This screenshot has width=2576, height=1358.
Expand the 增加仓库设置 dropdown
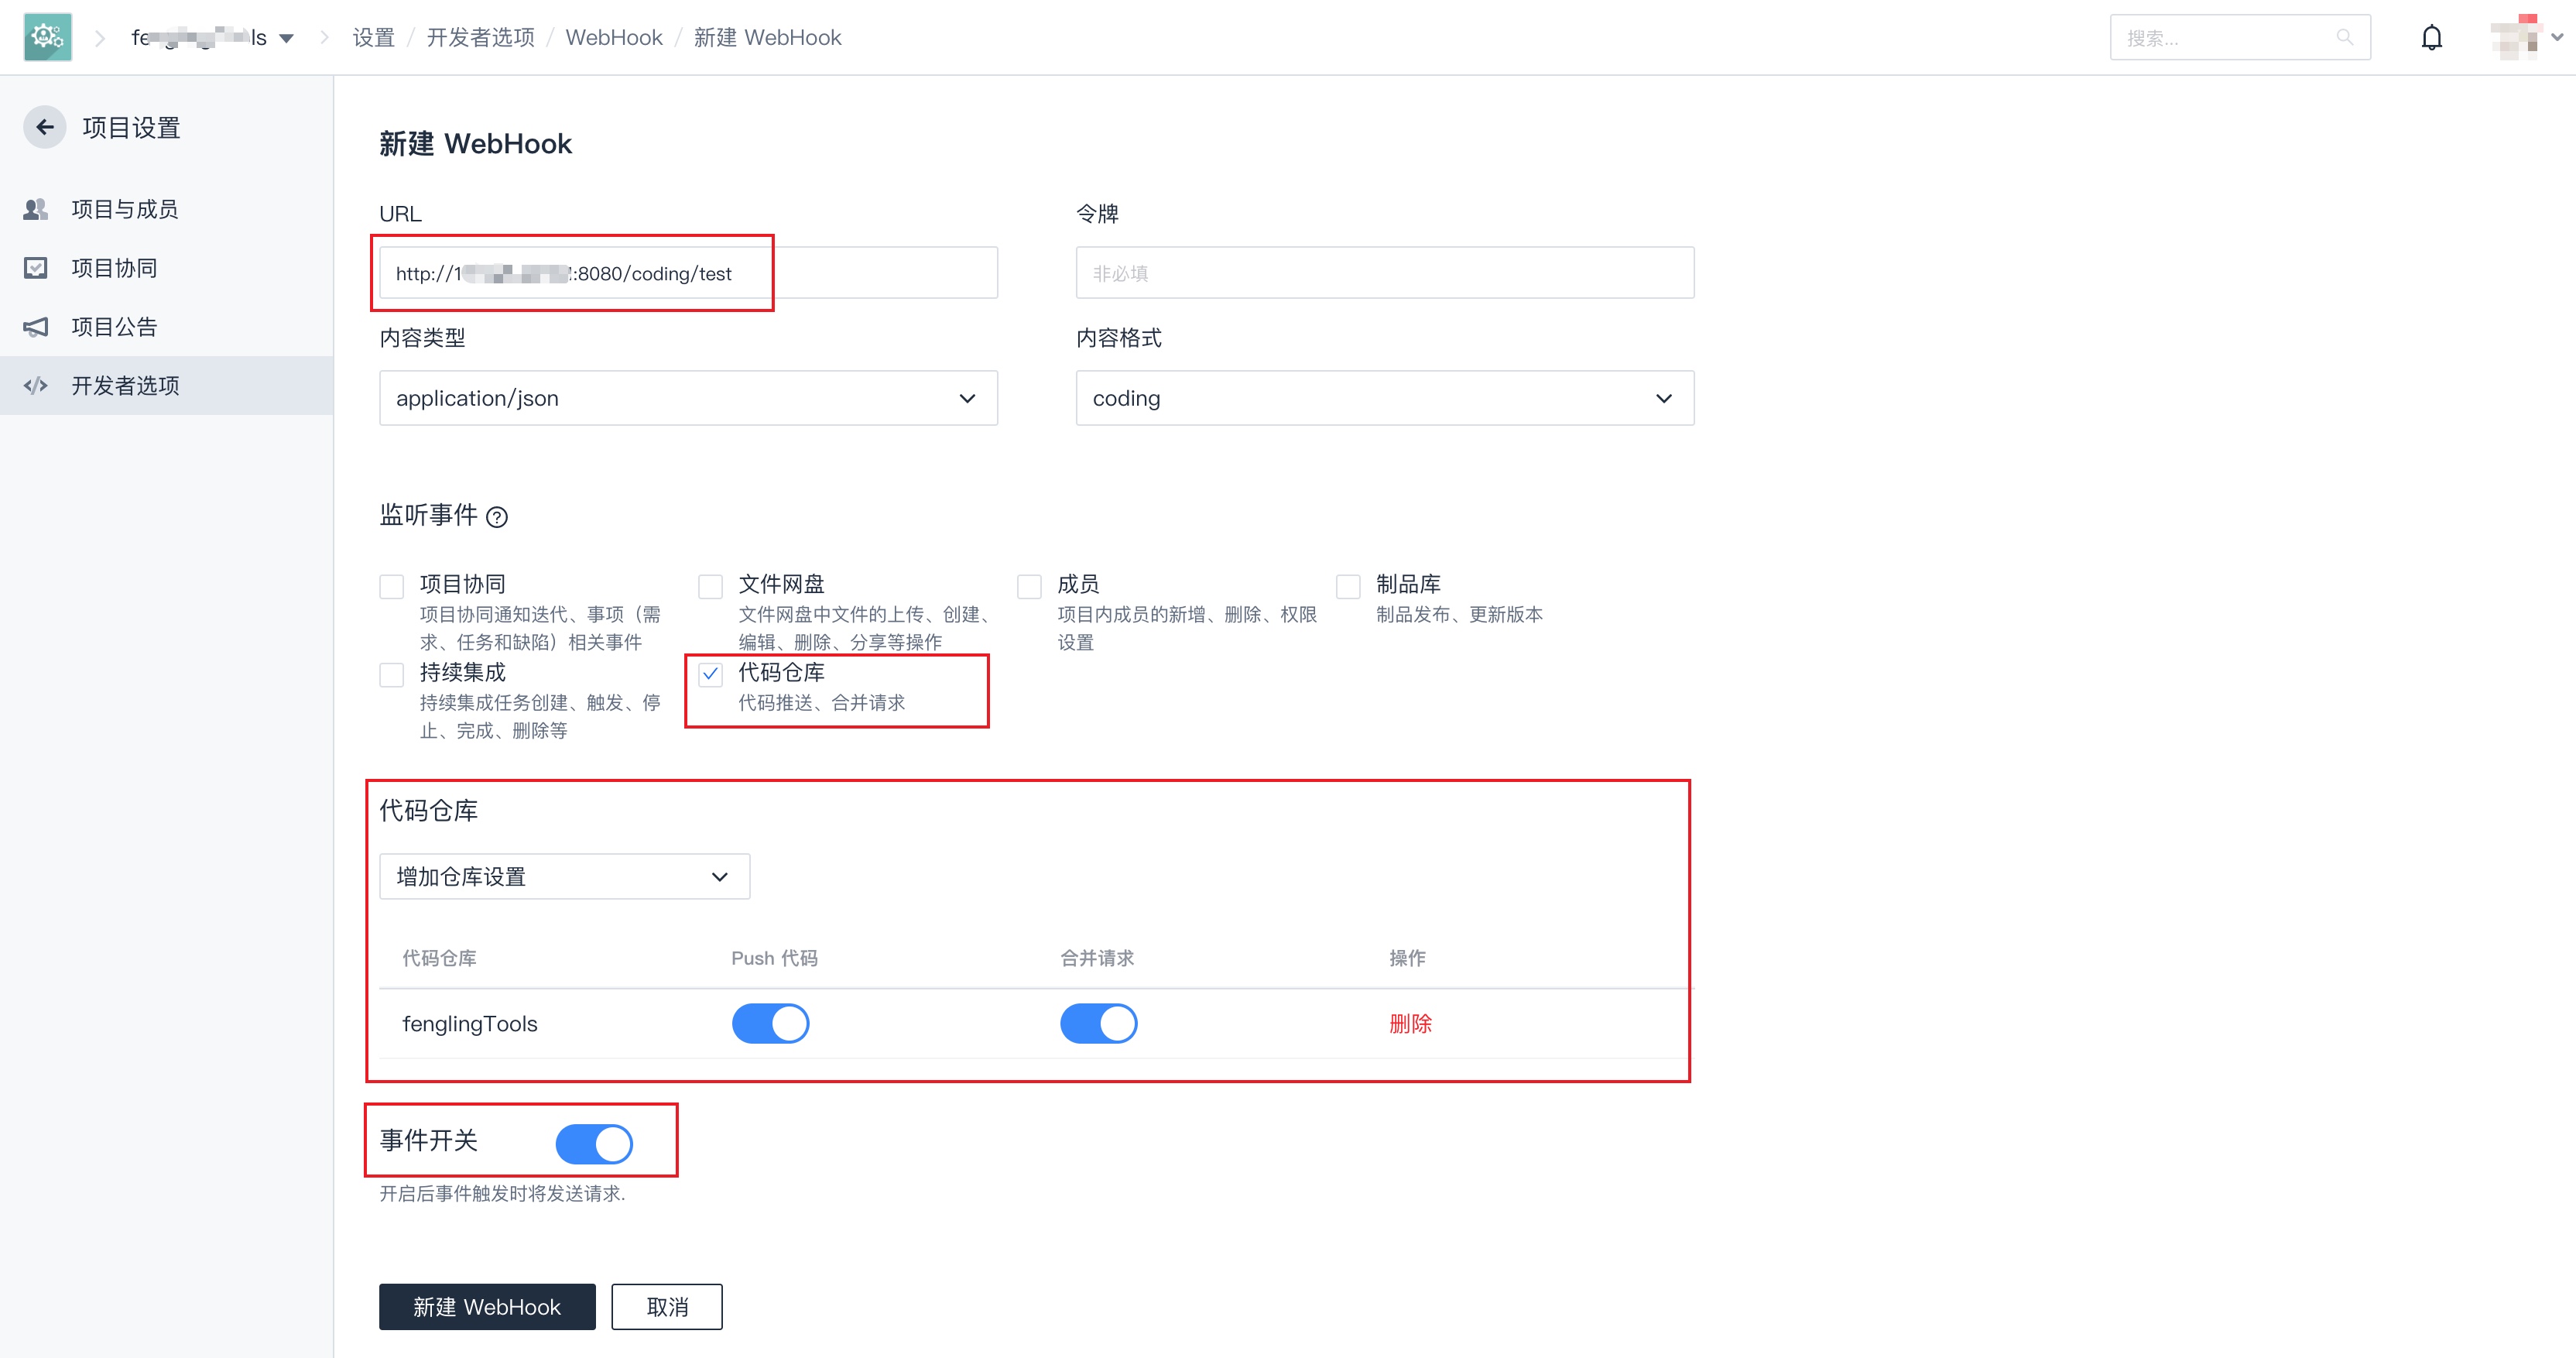[x=564, y=876]
